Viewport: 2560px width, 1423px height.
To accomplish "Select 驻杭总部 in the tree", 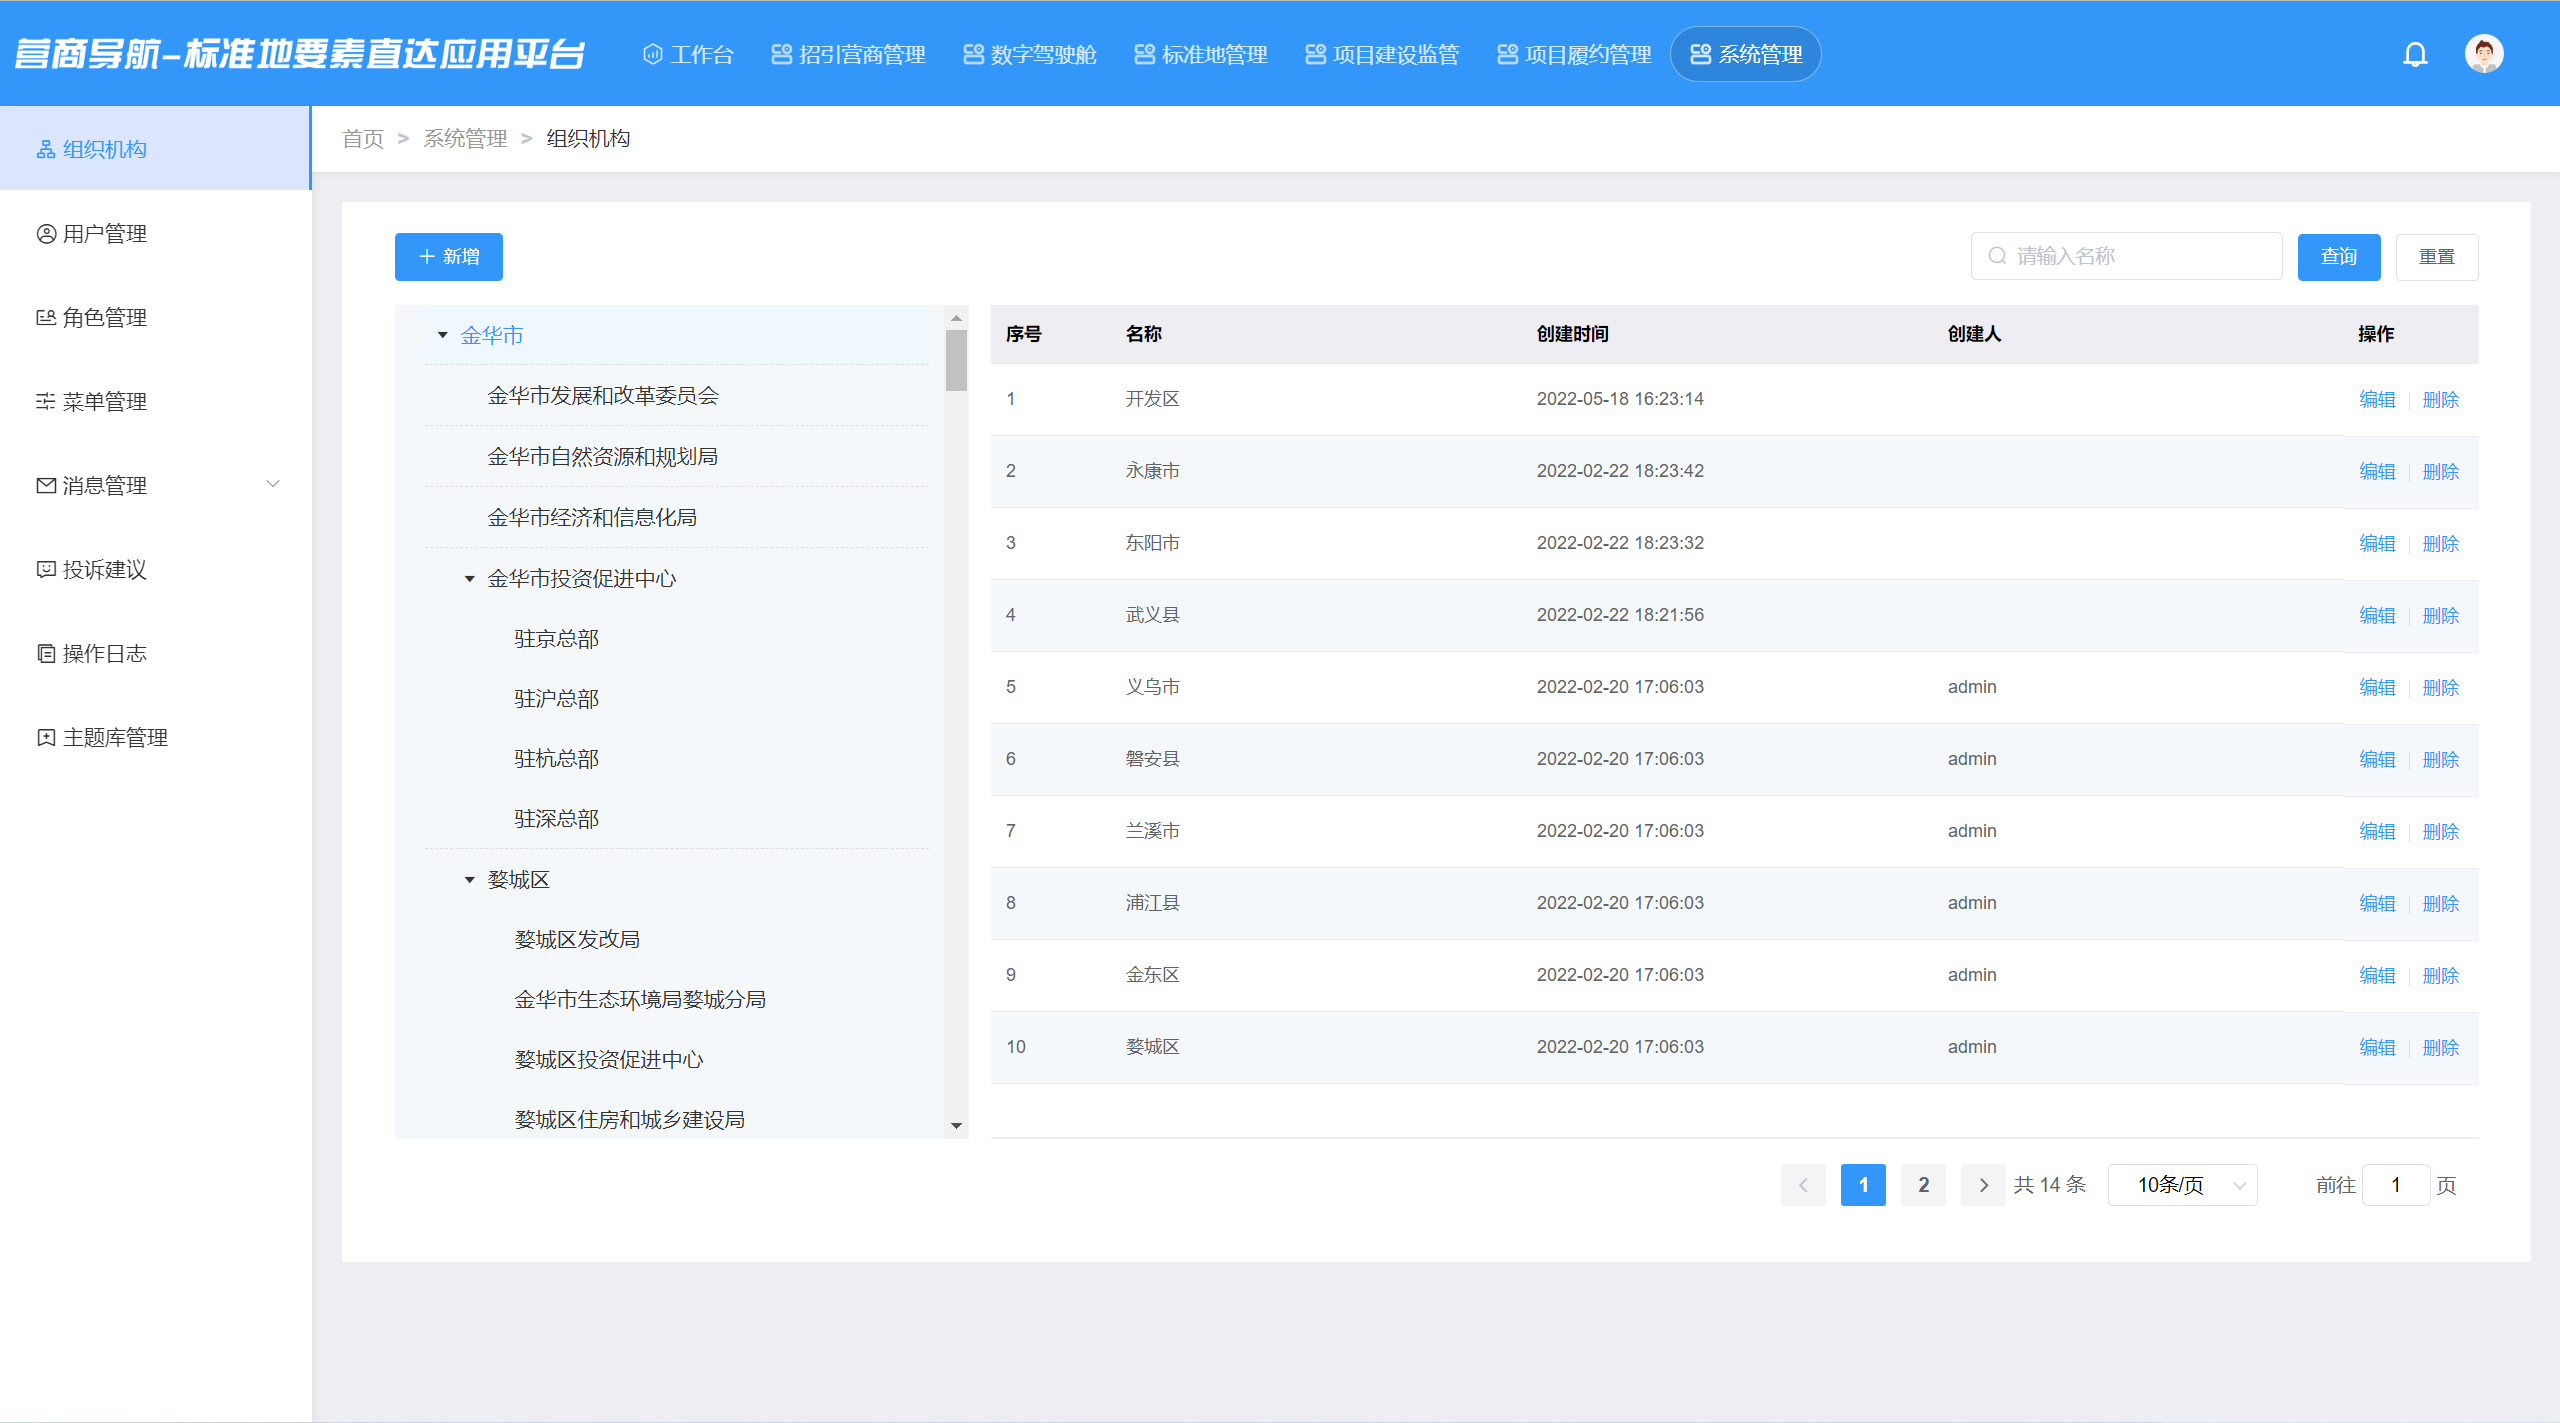I will 557,759.
